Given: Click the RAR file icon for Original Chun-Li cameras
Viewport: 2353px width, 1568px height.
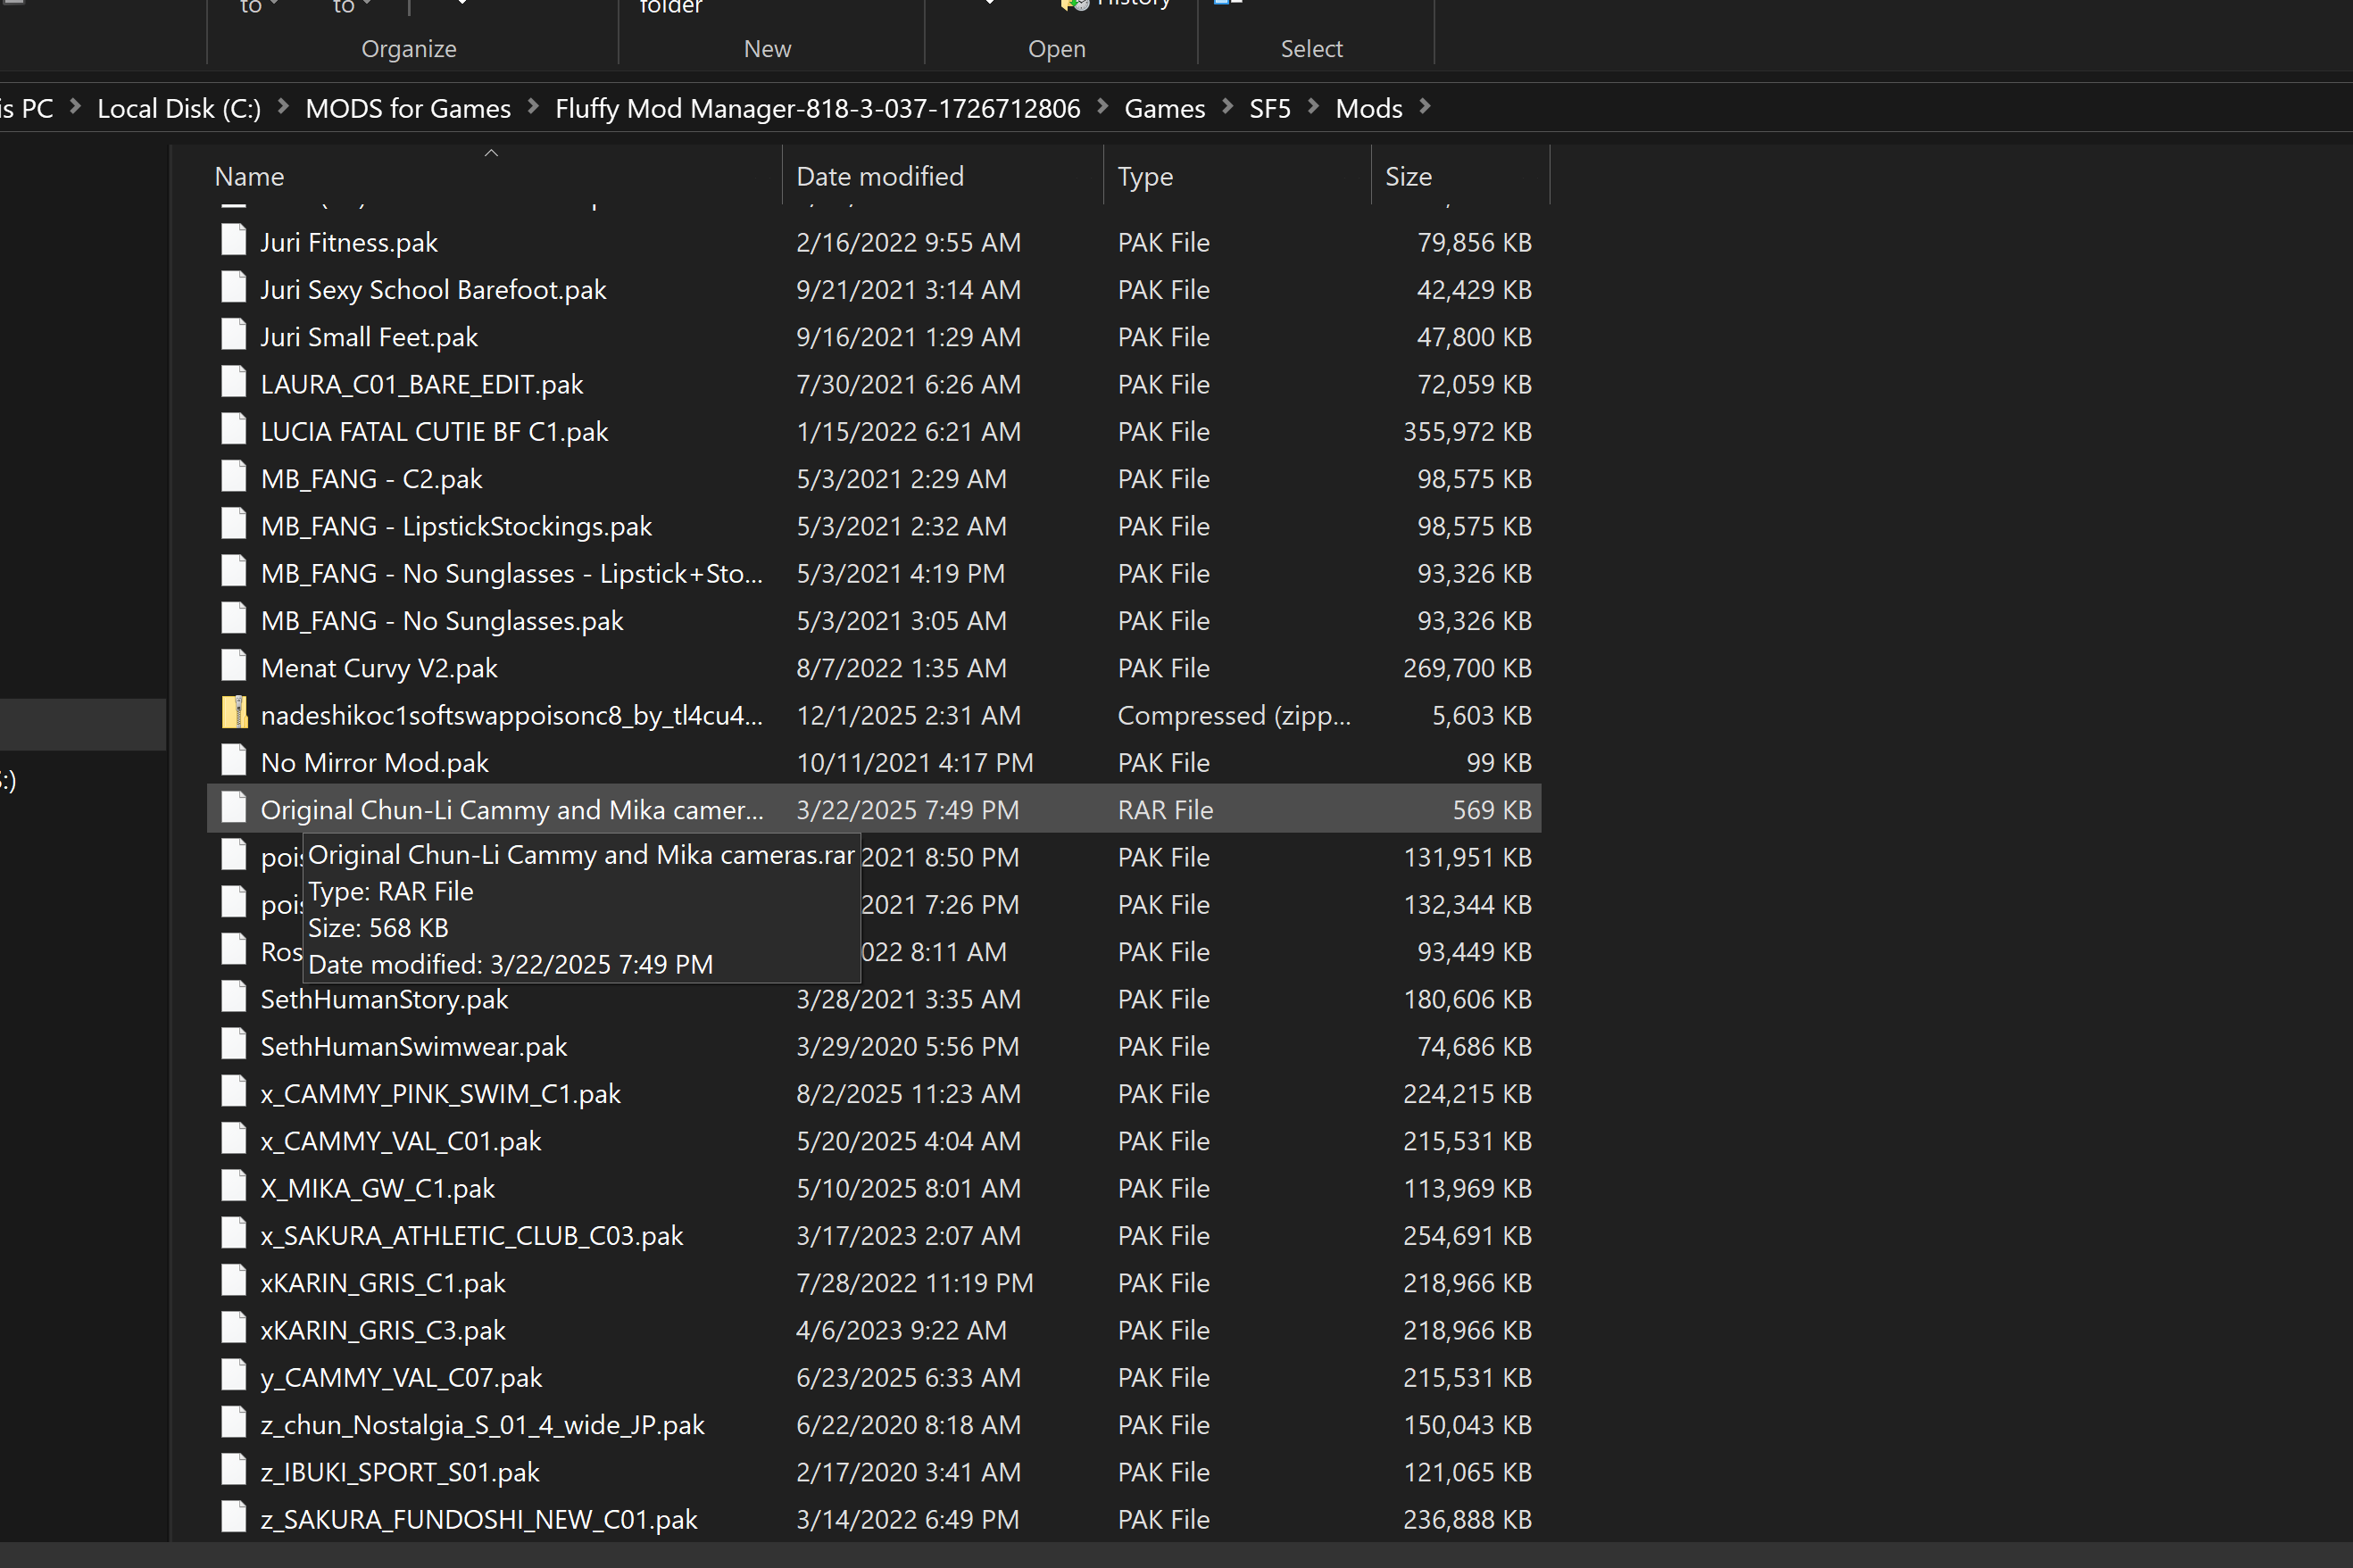Looking at the screenshot, I should (234, 808).
